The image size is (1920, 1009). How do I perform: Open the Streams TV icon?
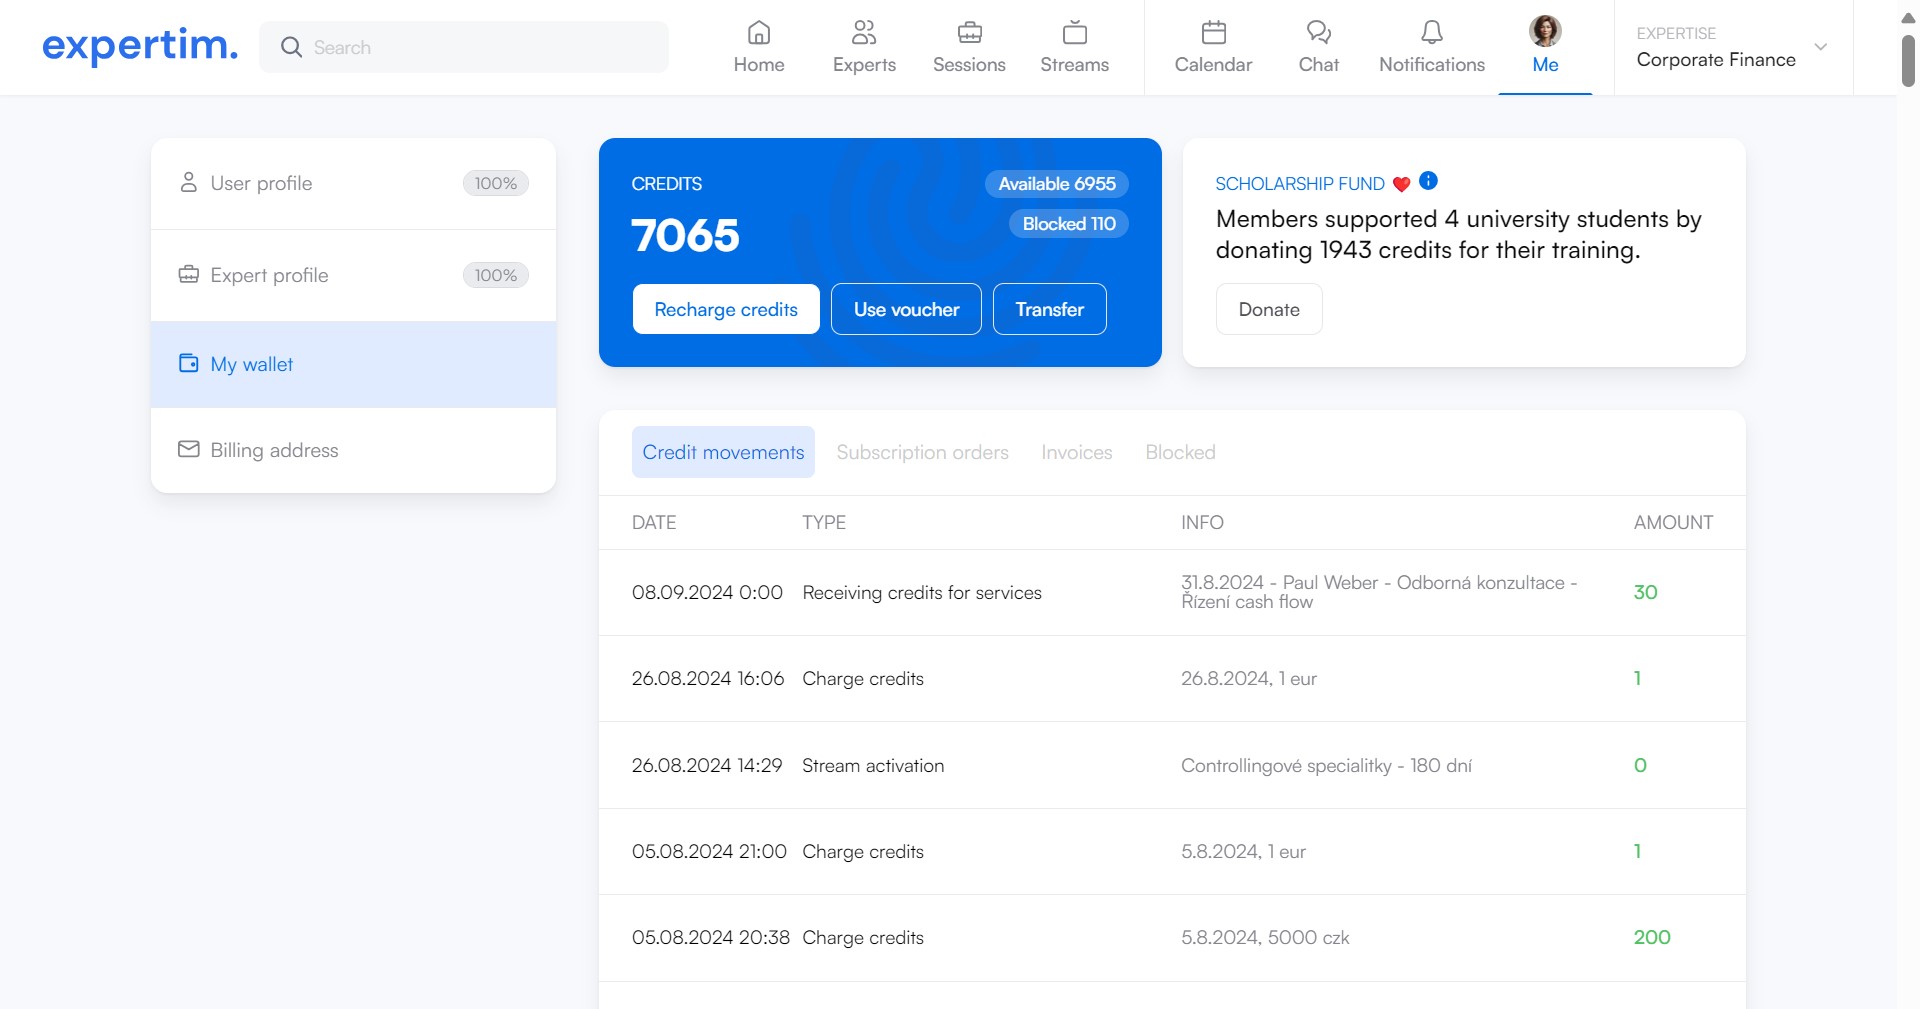point(1074,34)
